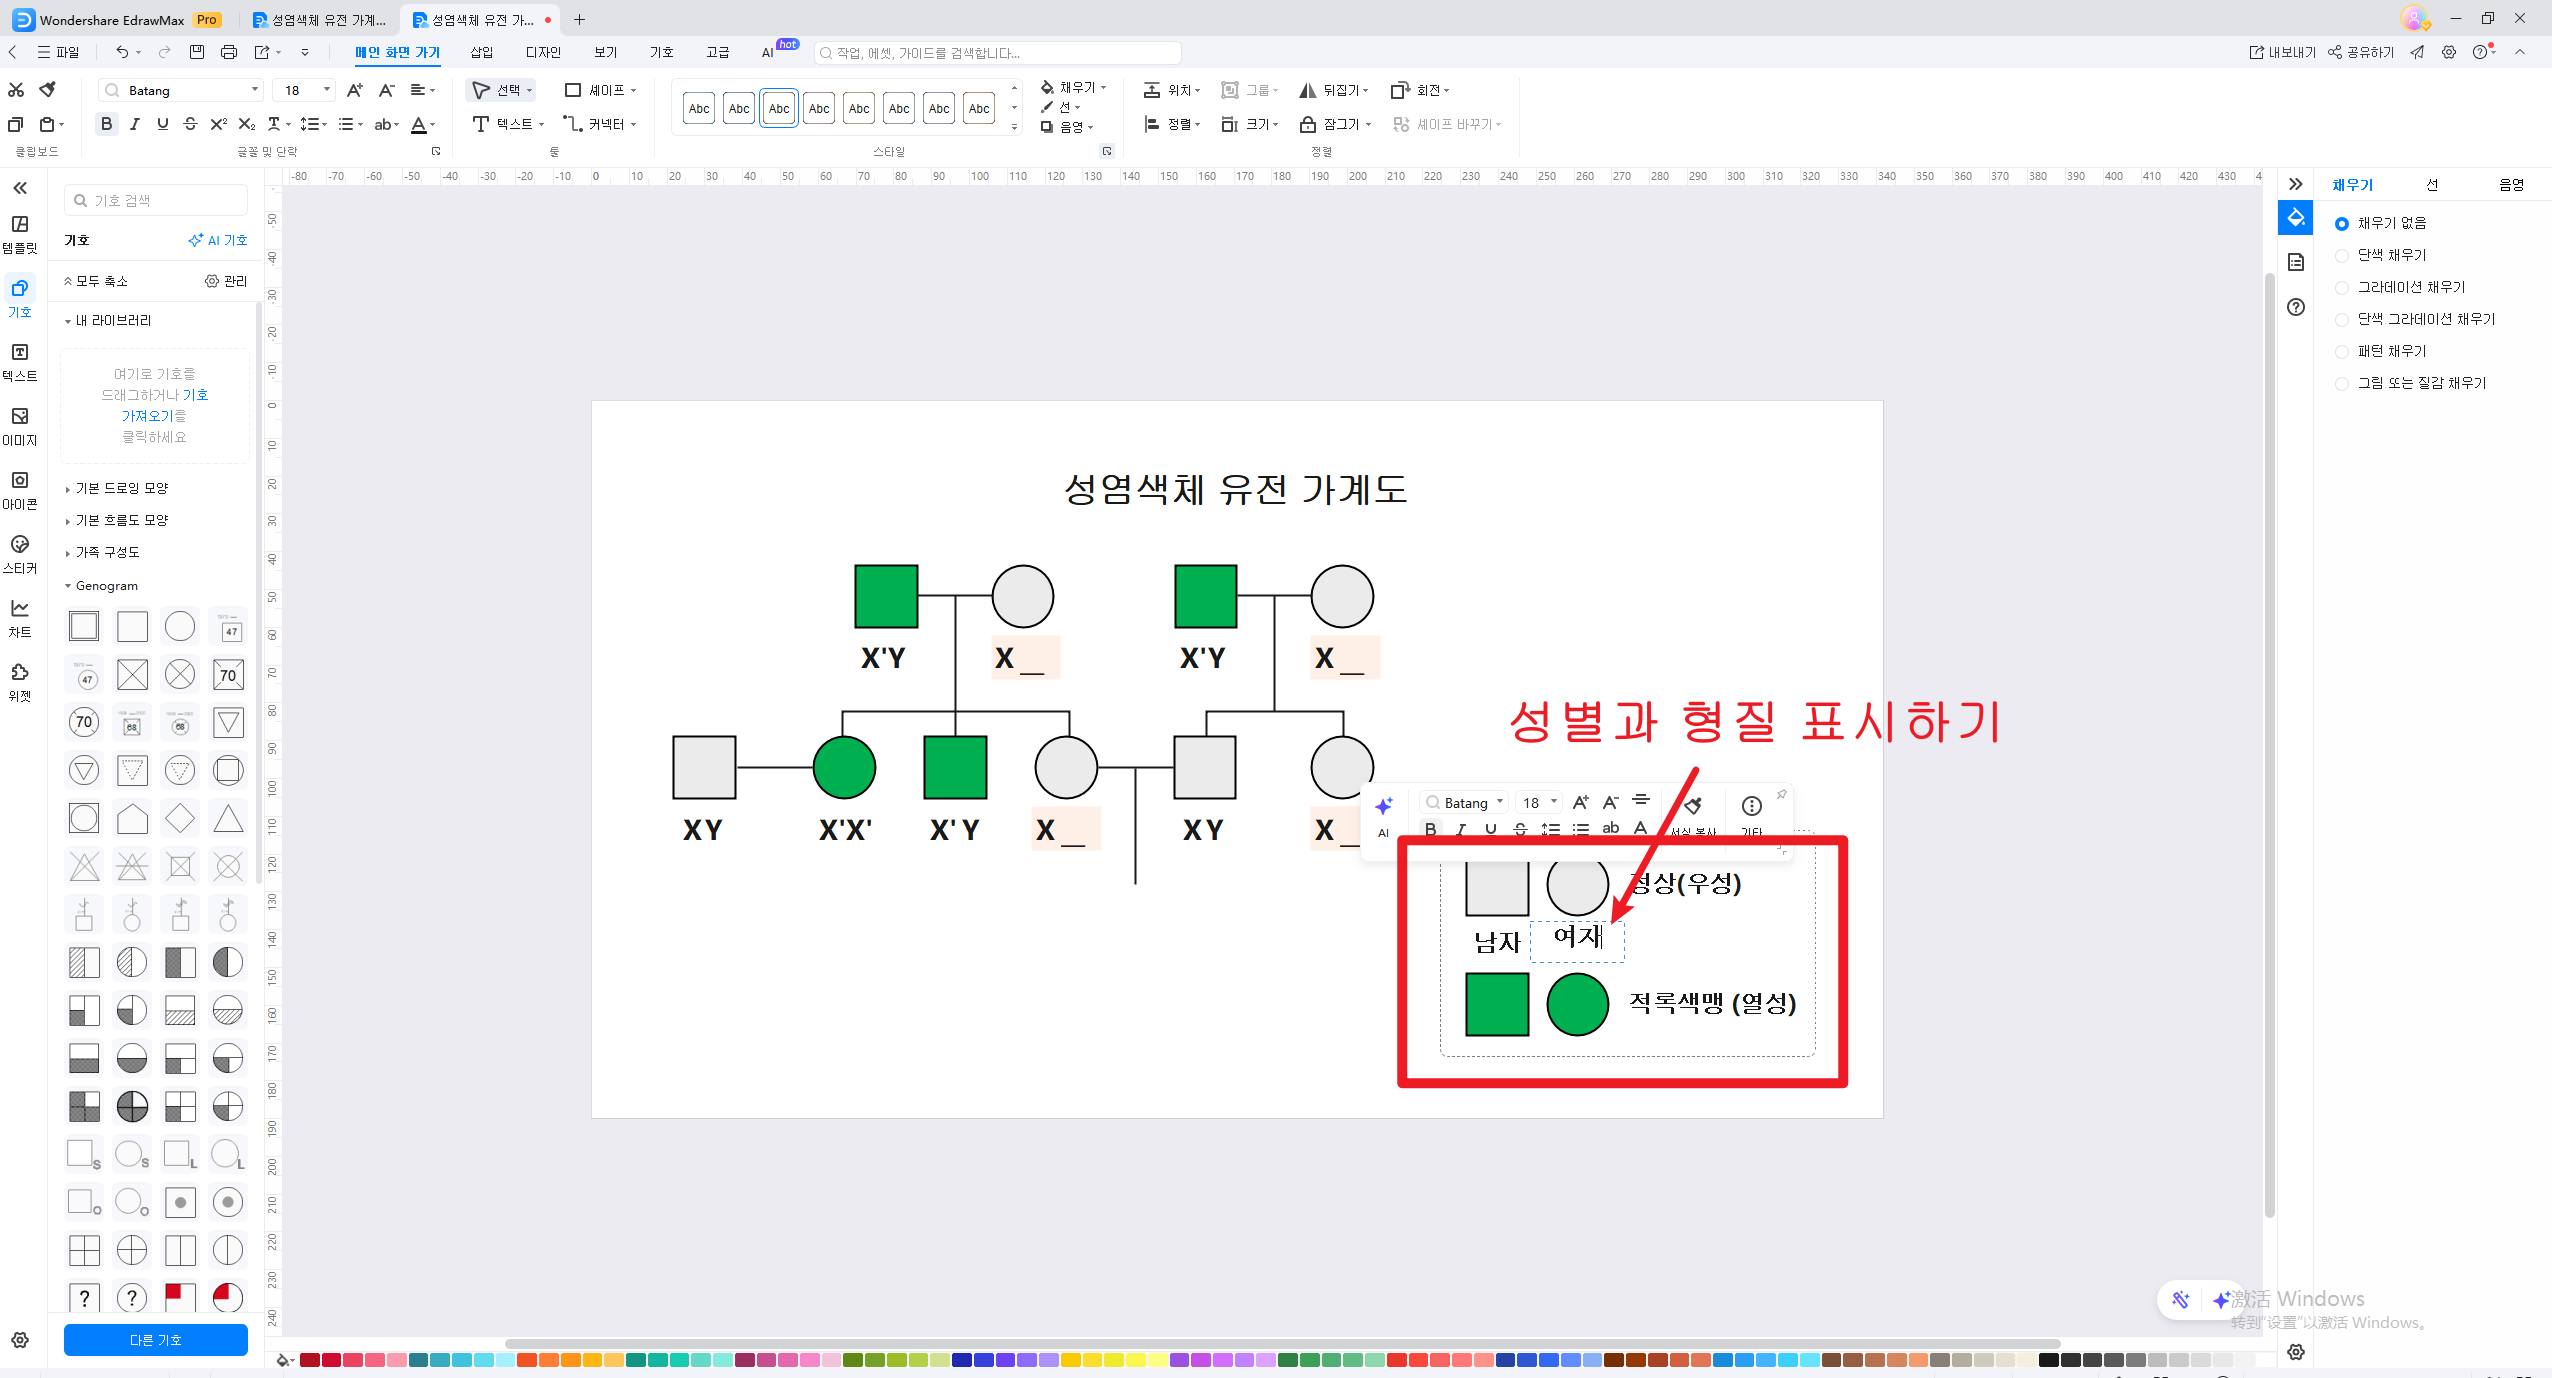
Task: Select the pattern fill radio option
Action: click(x=2342, y=352)
